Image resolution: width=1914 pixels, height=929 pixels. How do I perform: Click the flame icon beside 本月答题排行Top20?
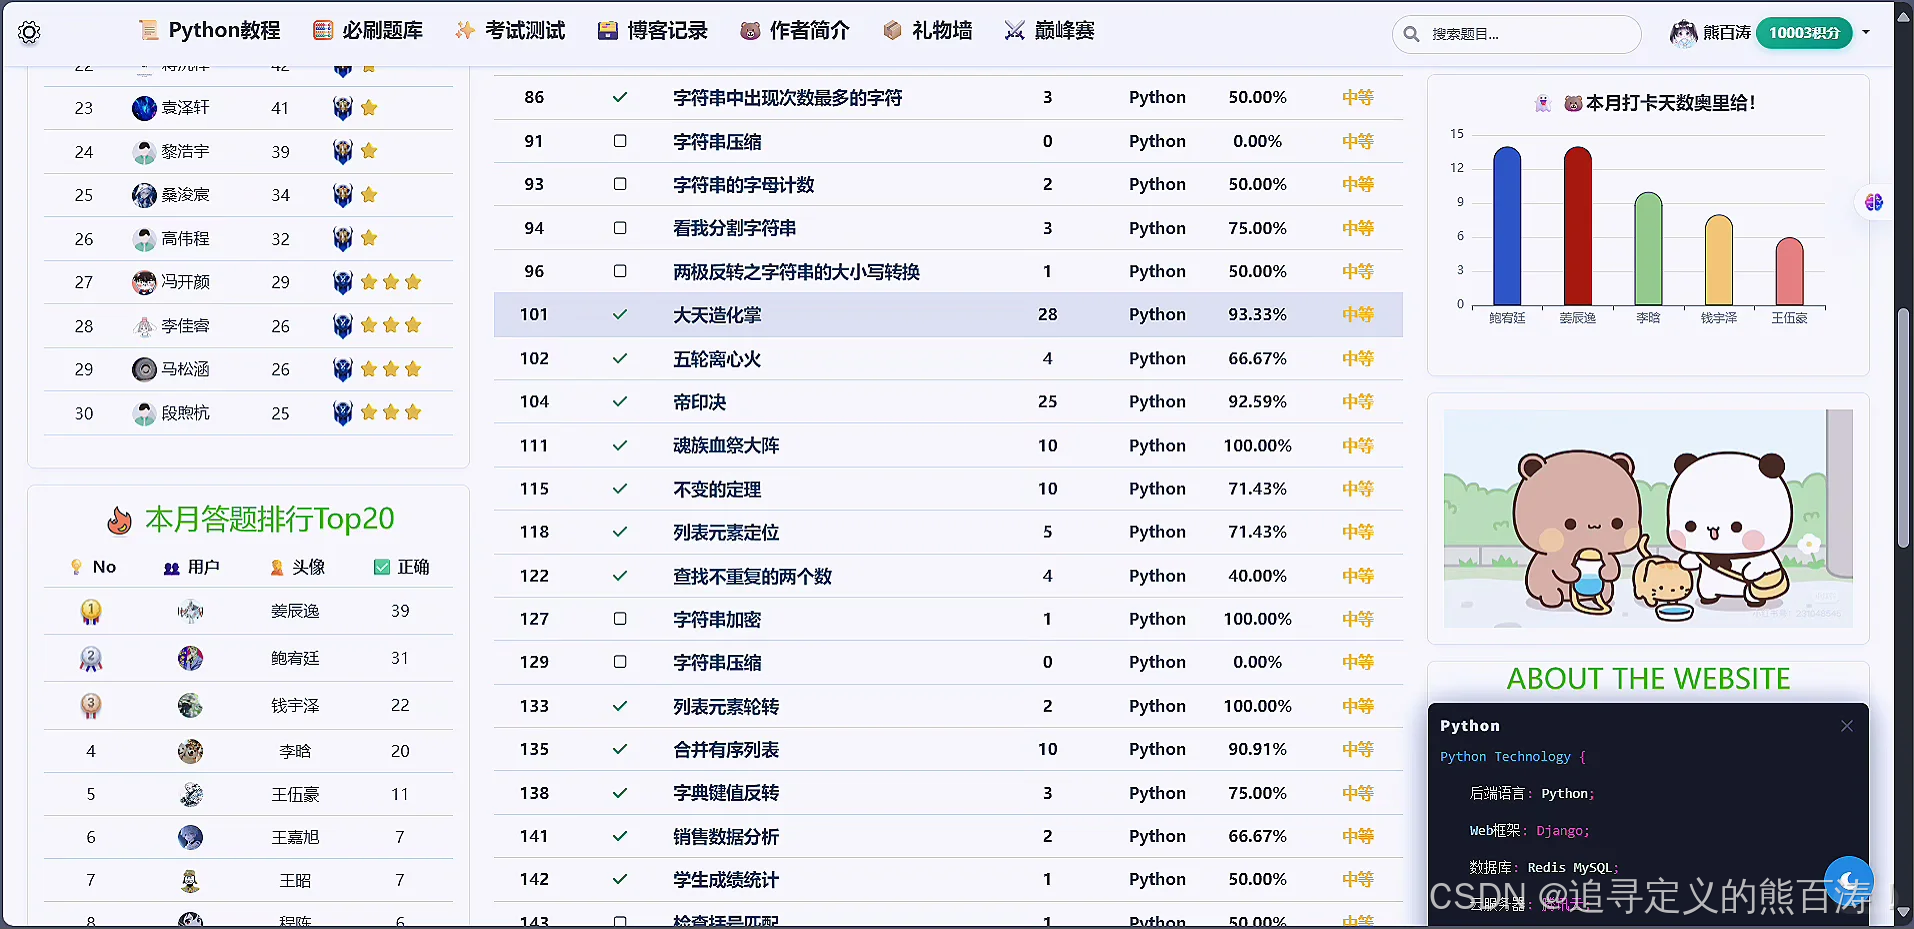[x=119, y=520]
